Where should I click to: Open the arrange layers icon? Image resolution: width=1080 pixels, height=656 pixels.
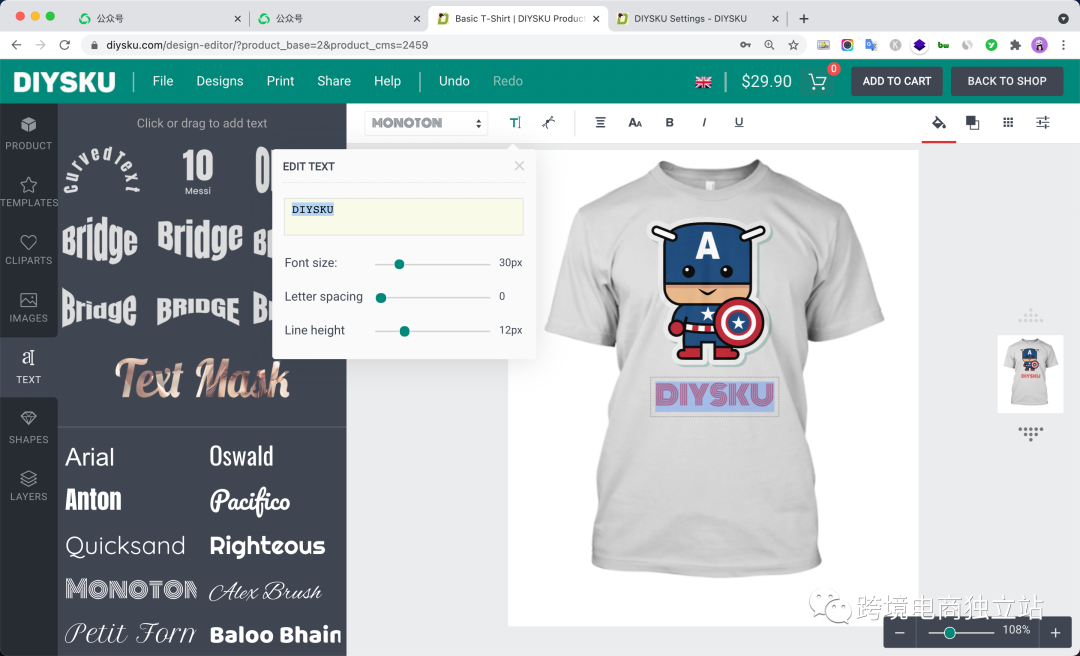click(973, 123)
